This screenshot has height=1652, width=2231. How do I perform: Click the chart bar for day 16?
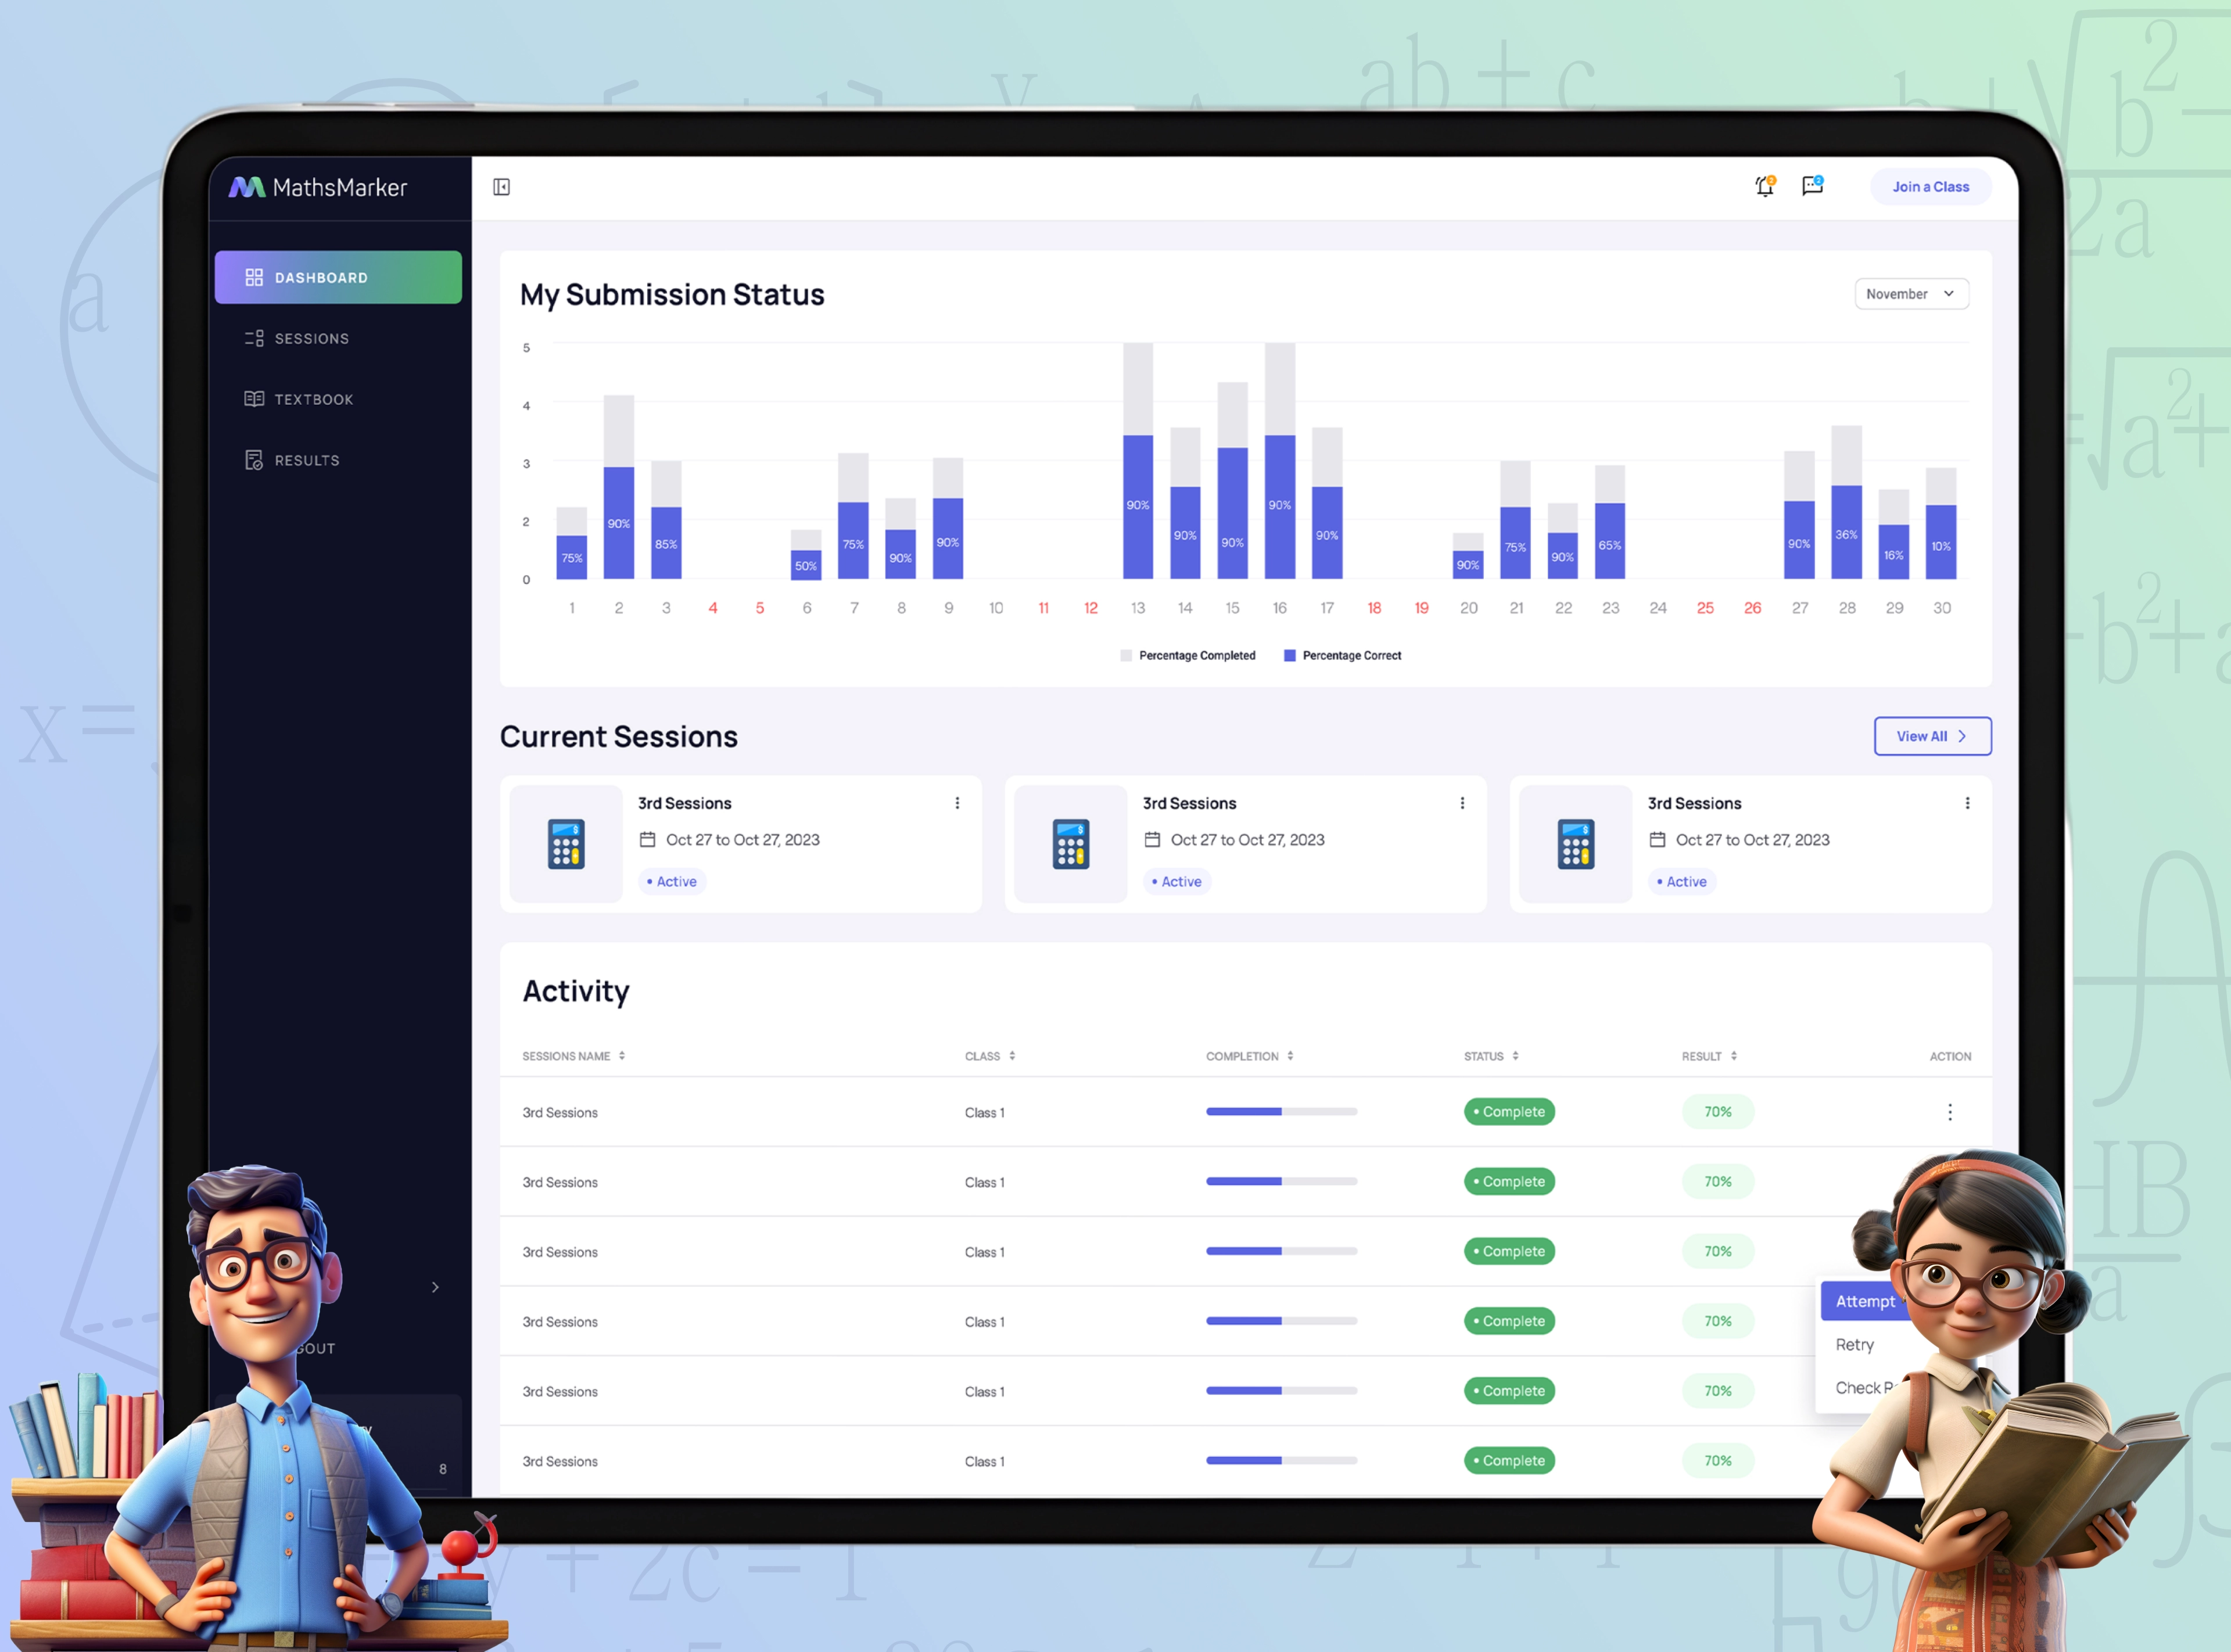1280,461
